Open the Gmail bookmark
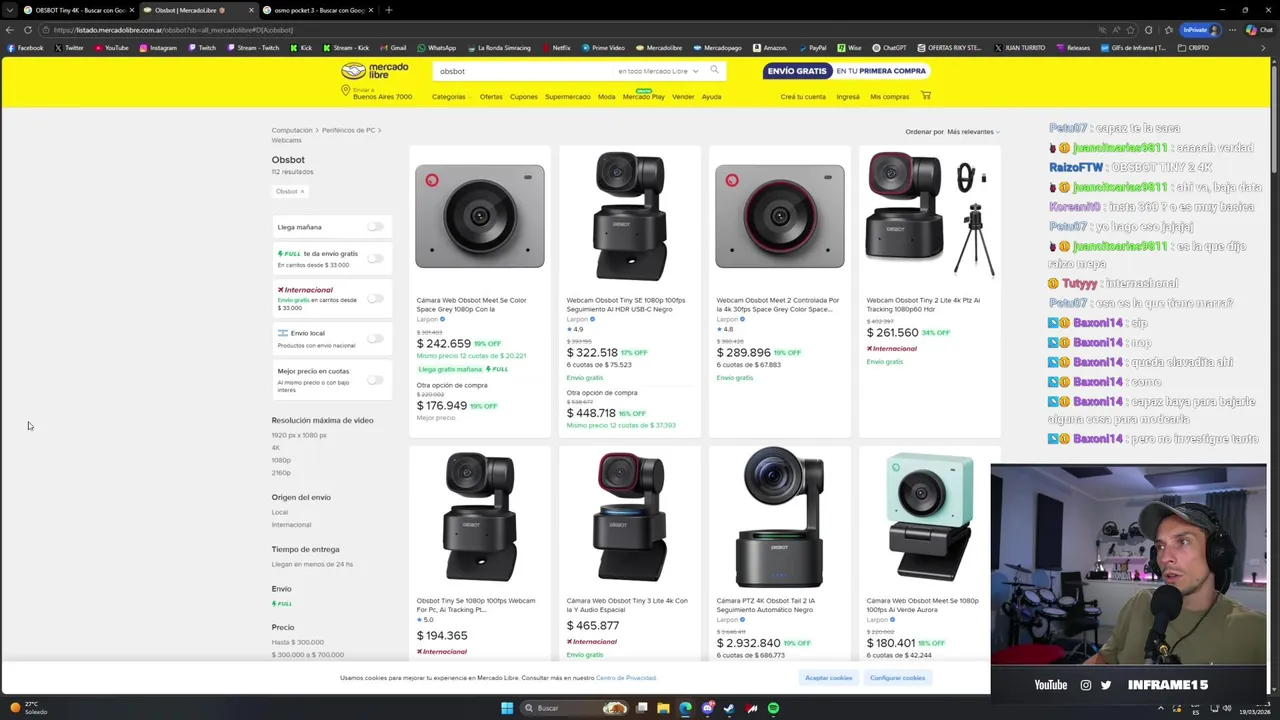This screenshot has height=720, width=1280. coord(393,48)
